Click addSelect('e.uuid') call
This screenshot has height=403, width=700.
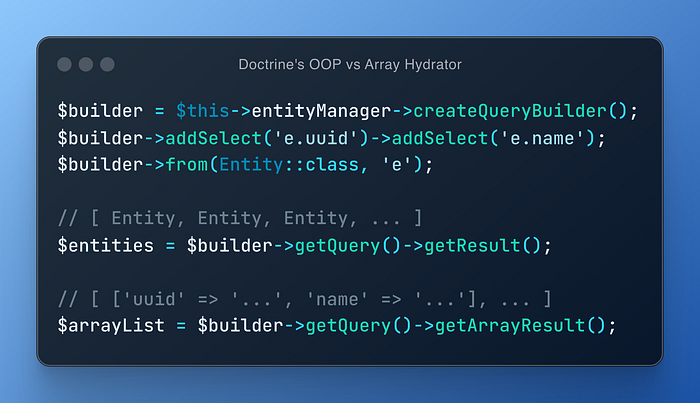tap(267, 138)
